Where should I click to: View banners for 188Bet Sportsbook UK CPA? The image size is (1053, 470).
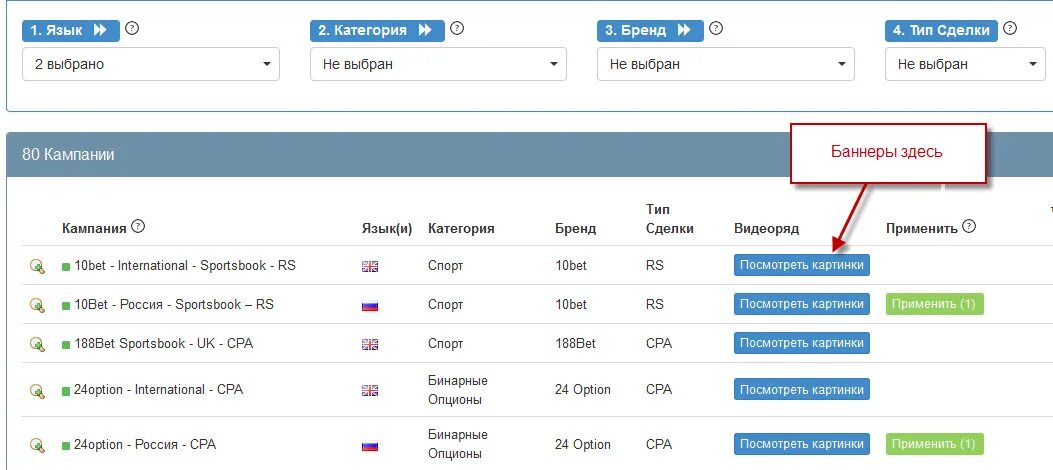[x=802, y=343]
